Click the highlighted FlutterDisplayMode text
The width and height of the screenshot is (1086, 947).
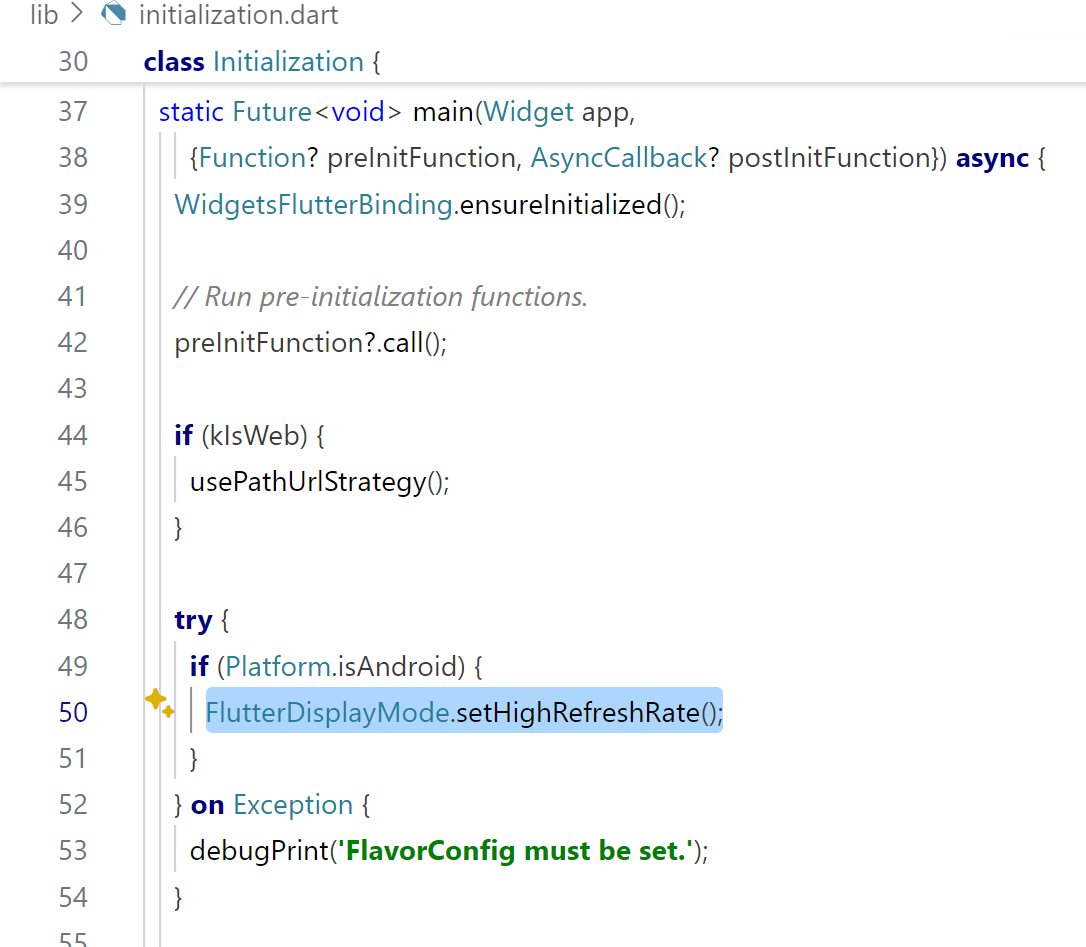point(328,712)
